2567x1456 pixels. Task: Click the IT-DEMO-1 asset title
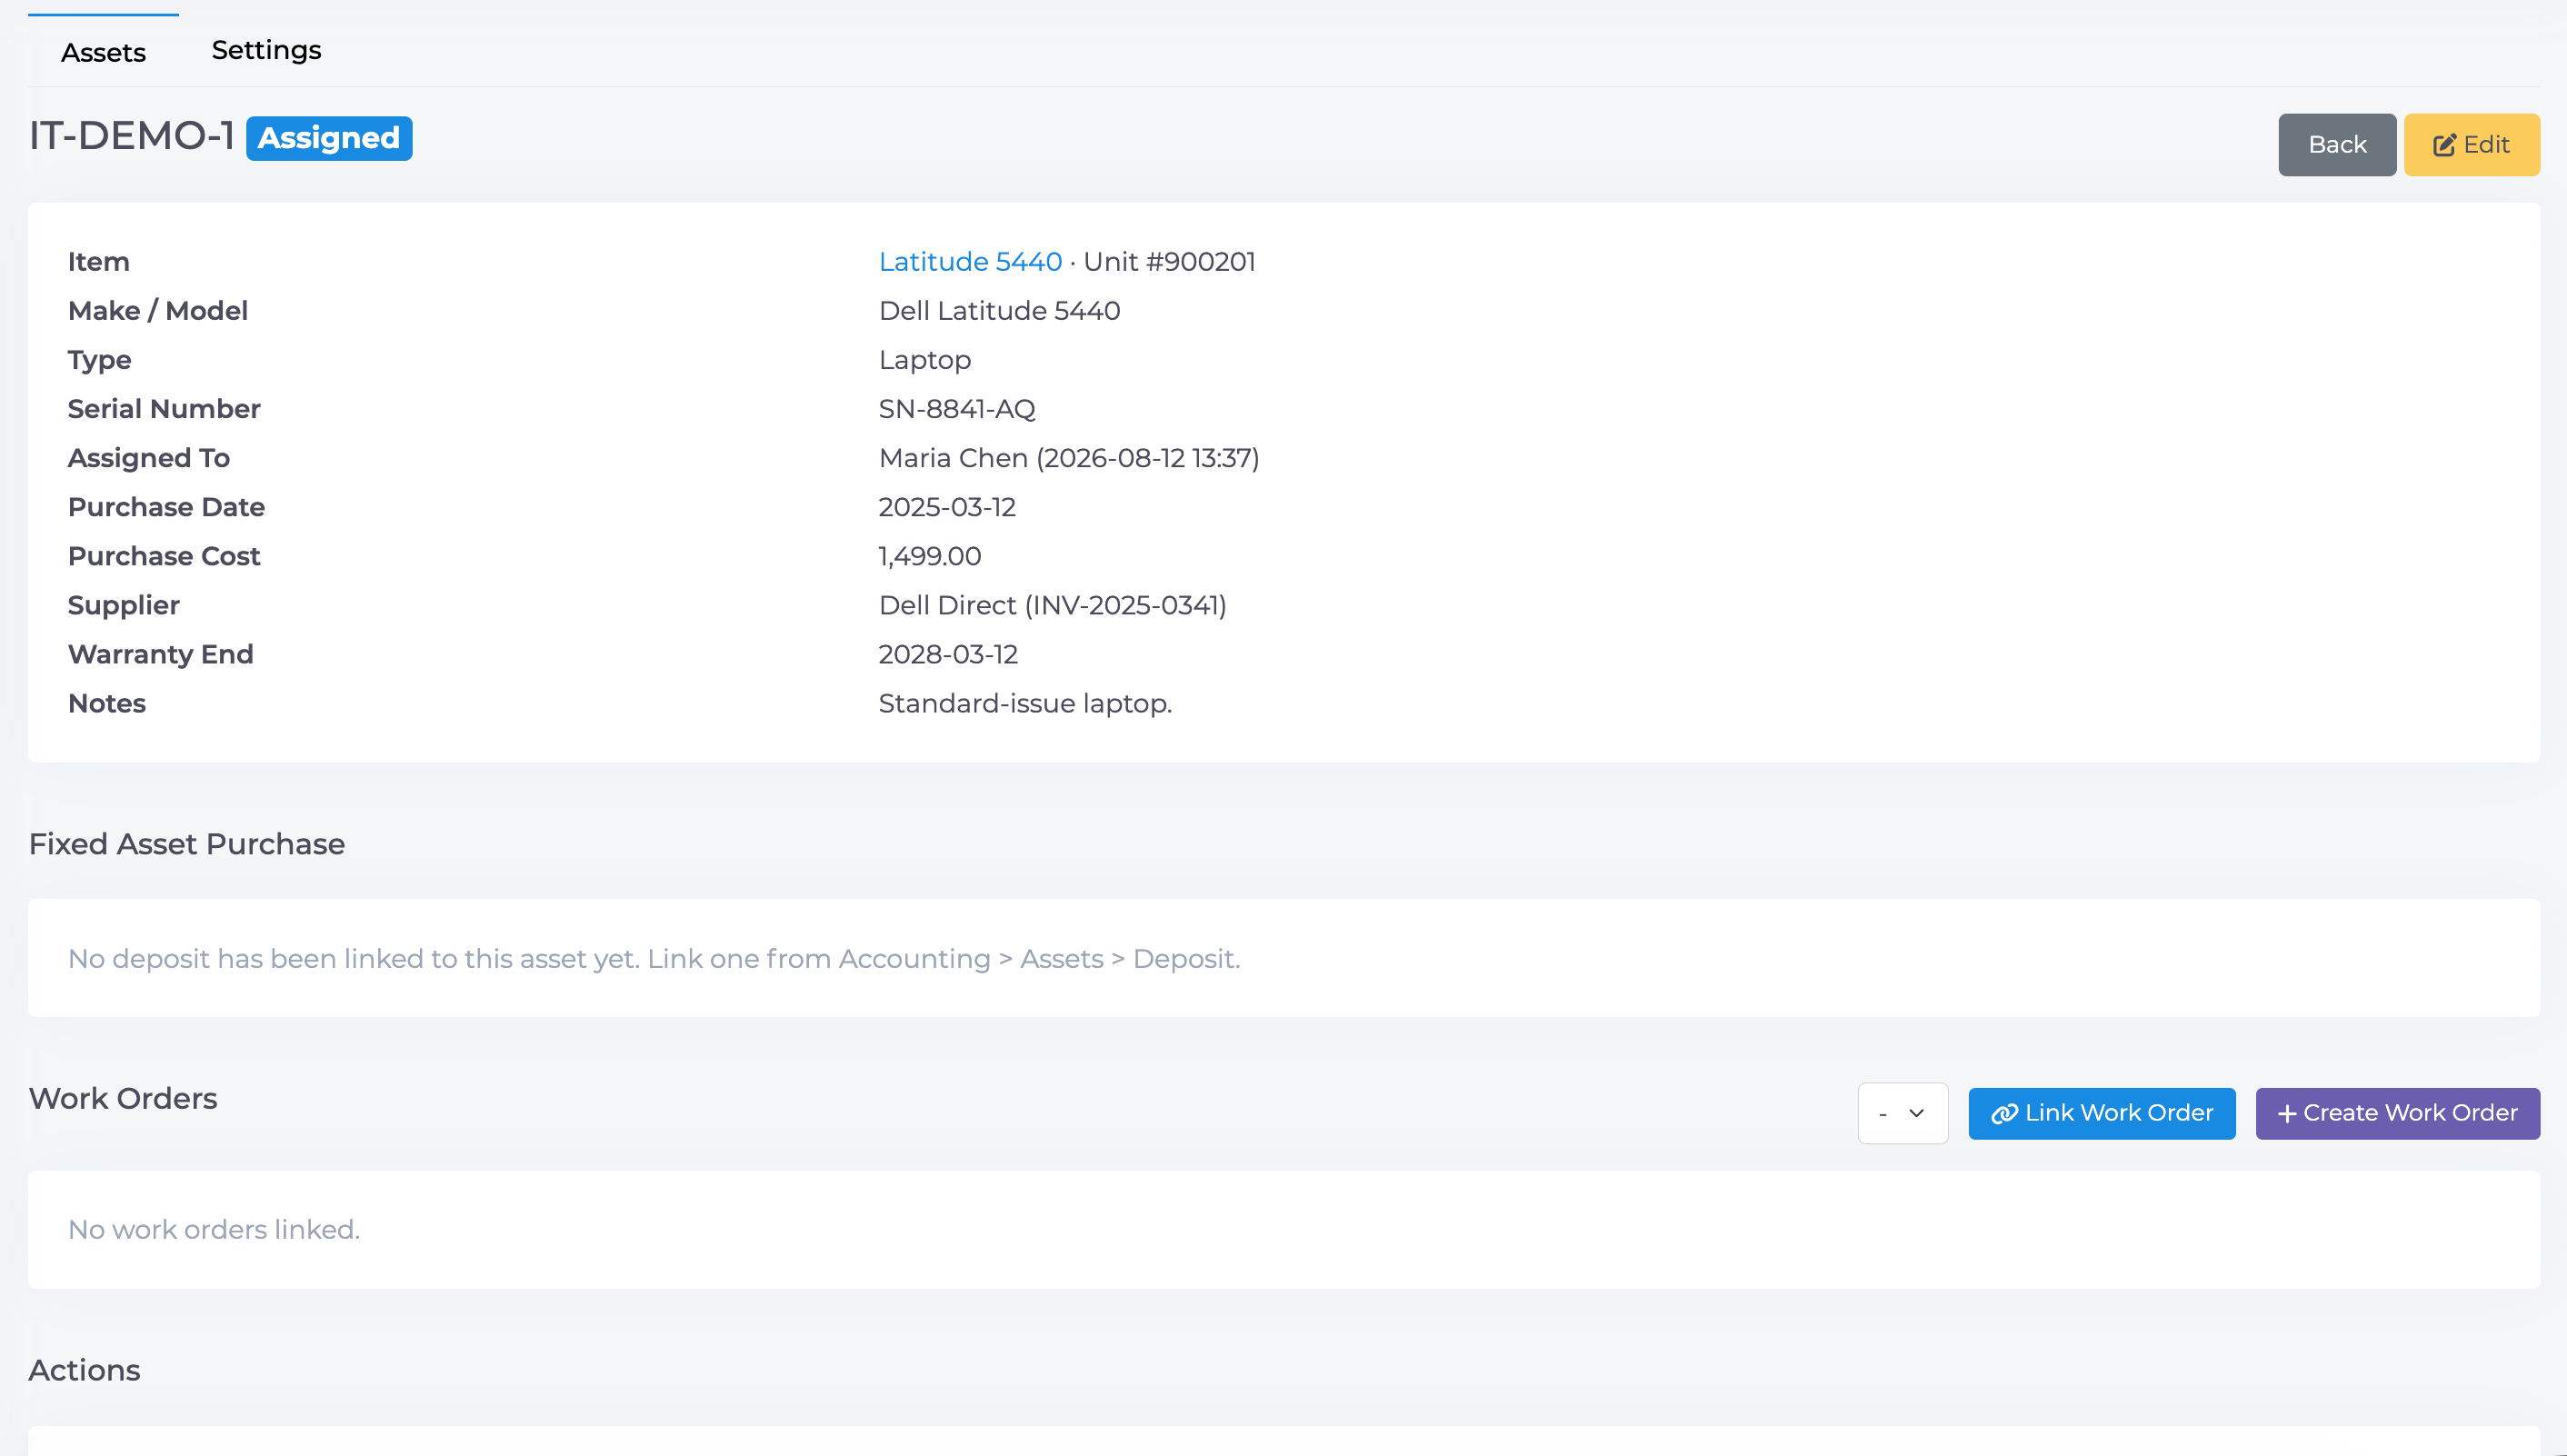[x=131, y=136]
